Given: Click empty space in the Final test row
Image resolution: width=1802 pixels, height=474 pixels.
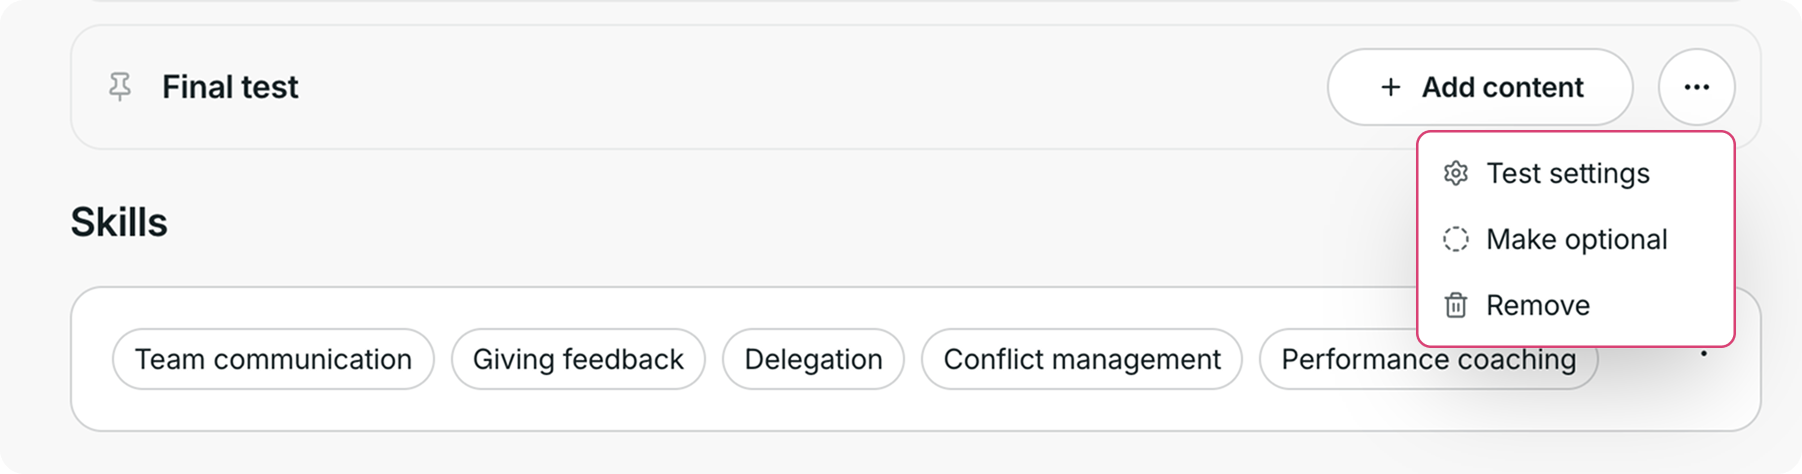Looking at the screenshot, I should click(x=800, y=87).
